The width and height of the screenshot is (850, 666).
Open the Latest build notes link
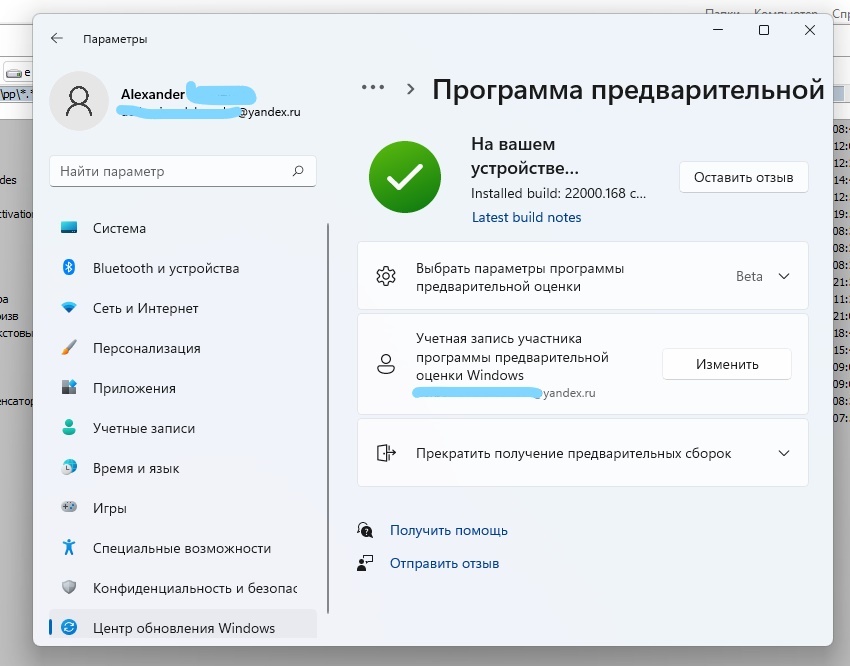tap(526, 217)
